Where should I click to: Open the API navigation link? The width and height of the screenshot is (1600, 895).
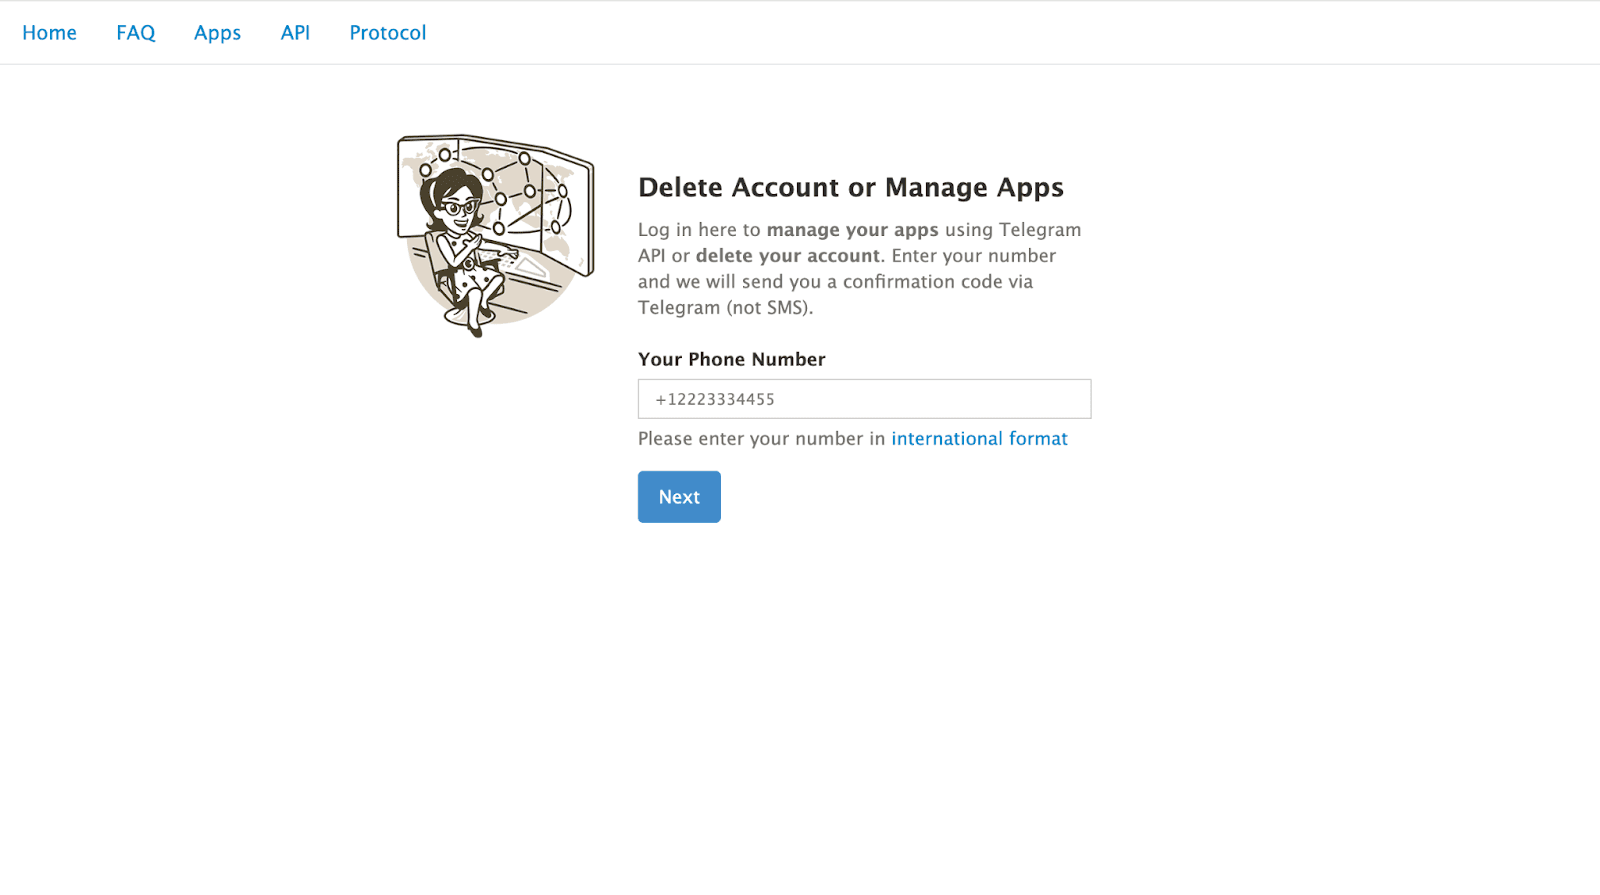(295, 33)
